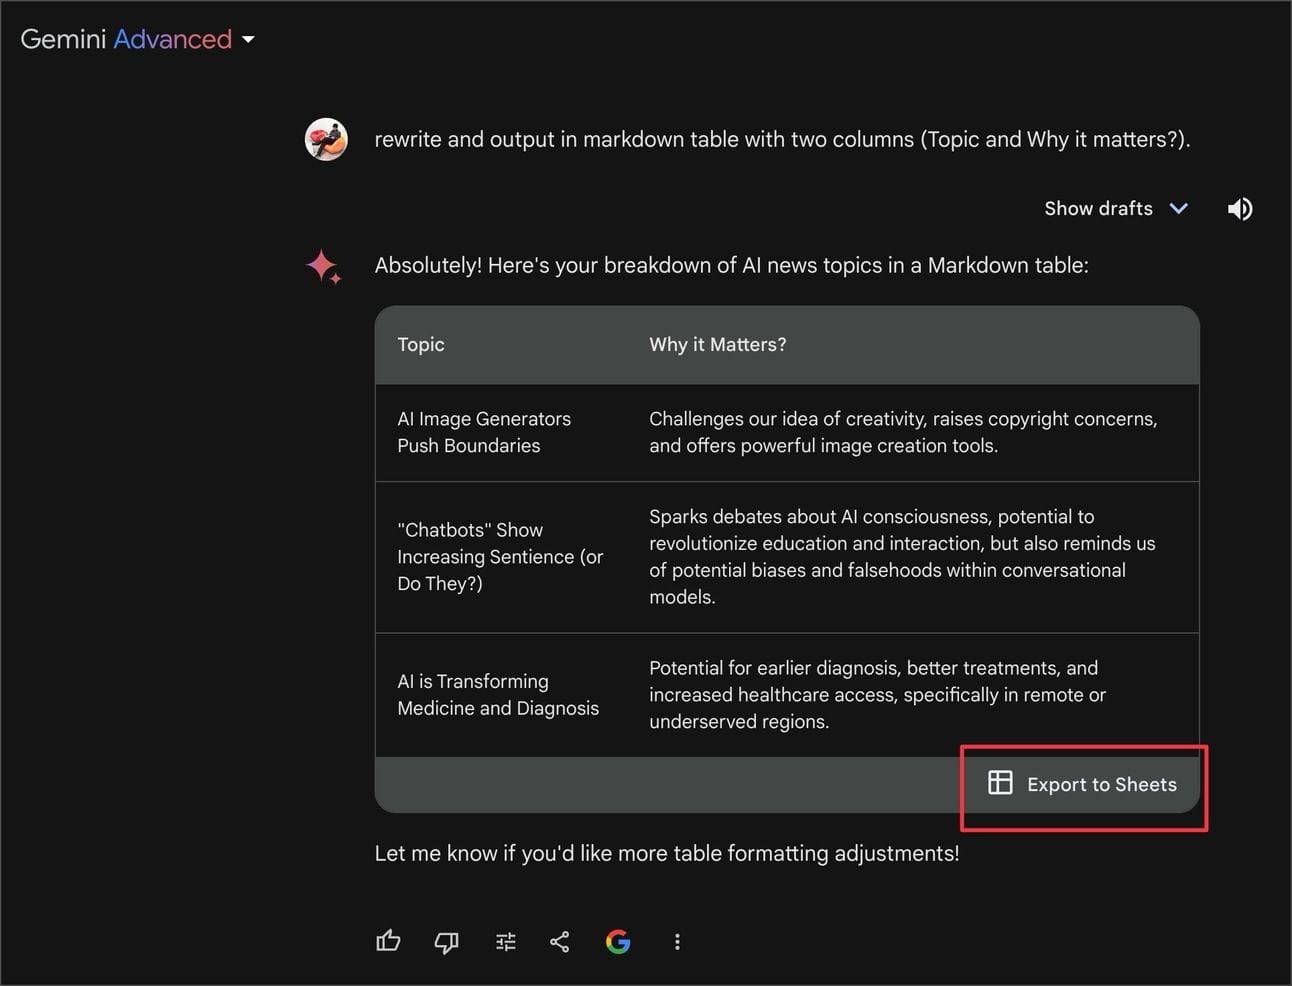1292x986 pixels.
Task: Click the Show drafts label
Action: pyautogui.click(x=1098, y=208)
